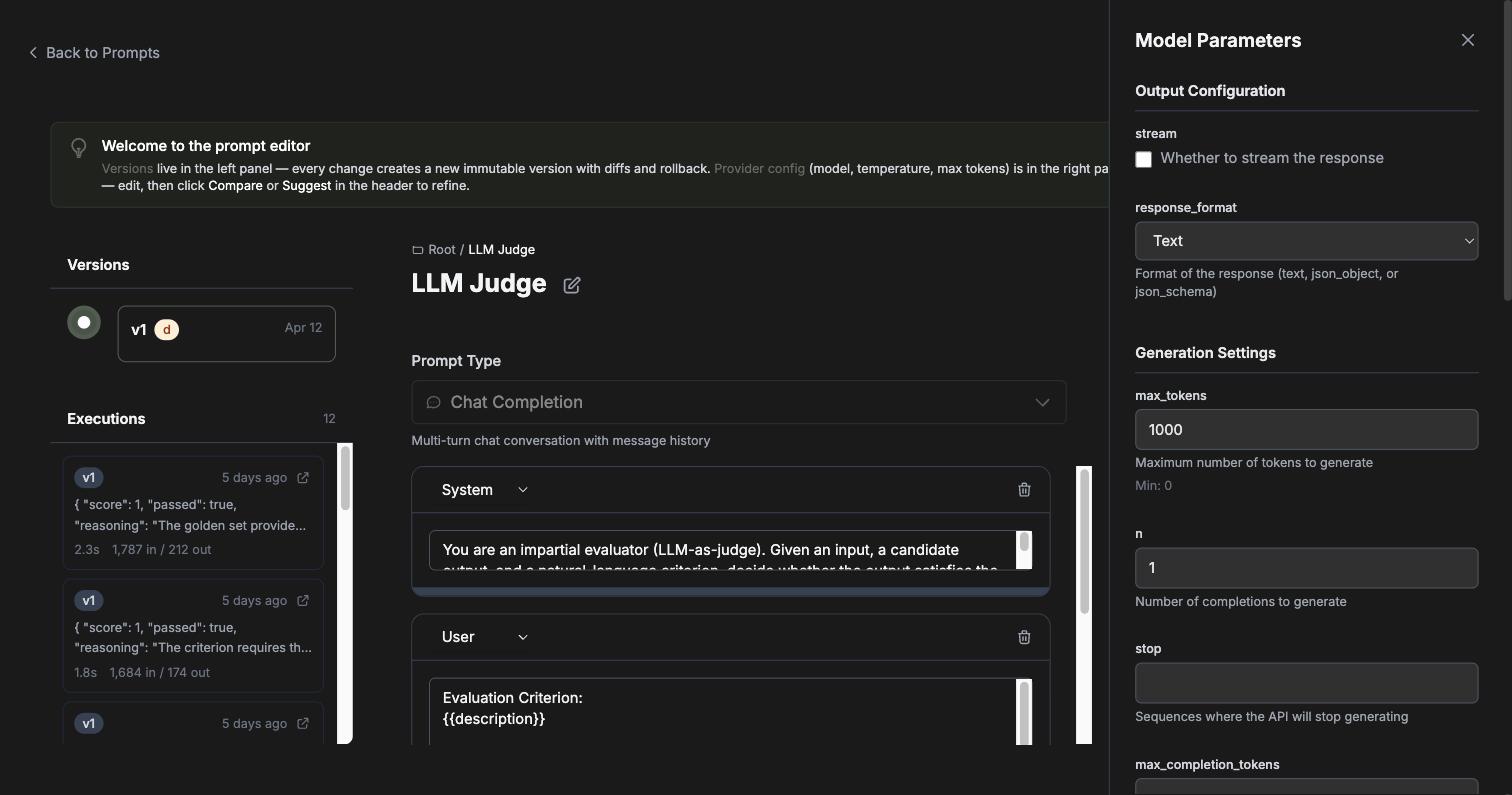Open the execution with 1,684 in tokens
The image size is (1512, 795).
click(193, 636)
